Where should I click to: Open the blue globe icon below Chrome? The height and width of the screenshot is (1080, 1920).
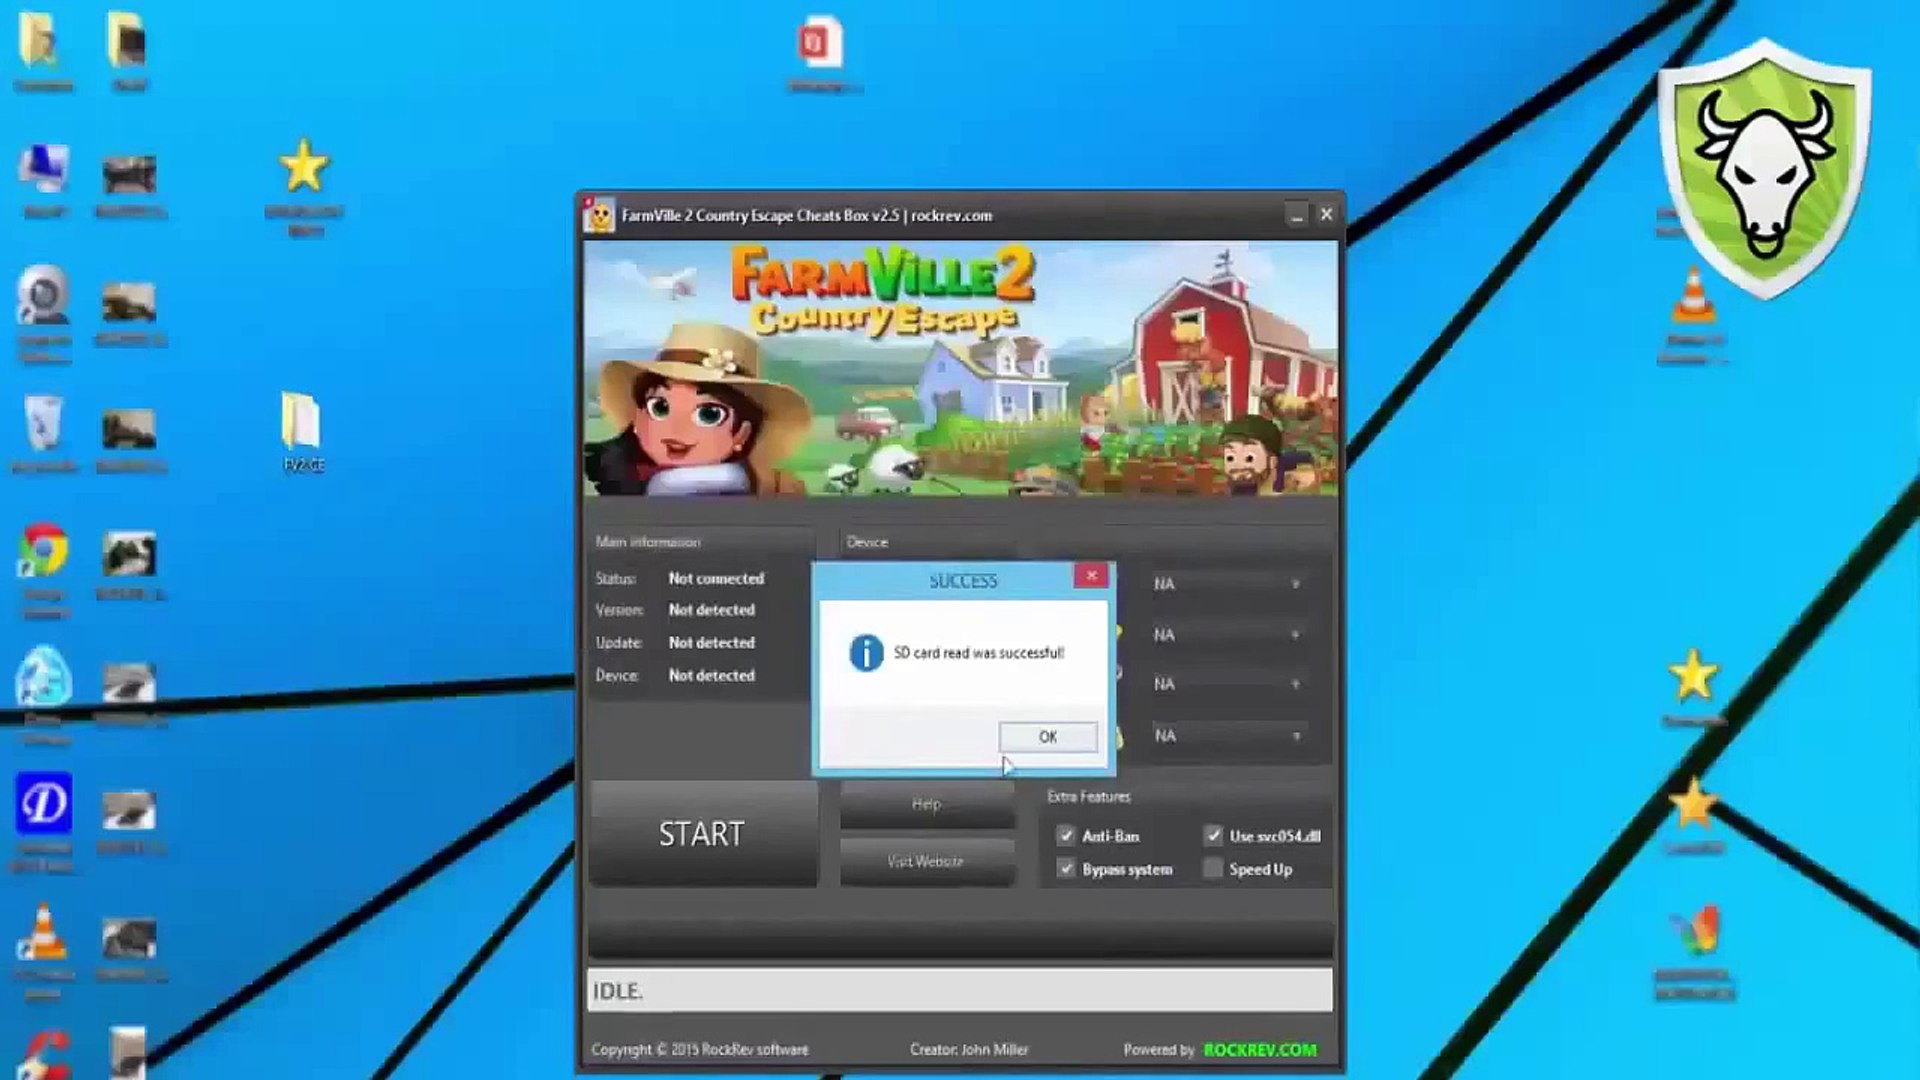[43, 676]
